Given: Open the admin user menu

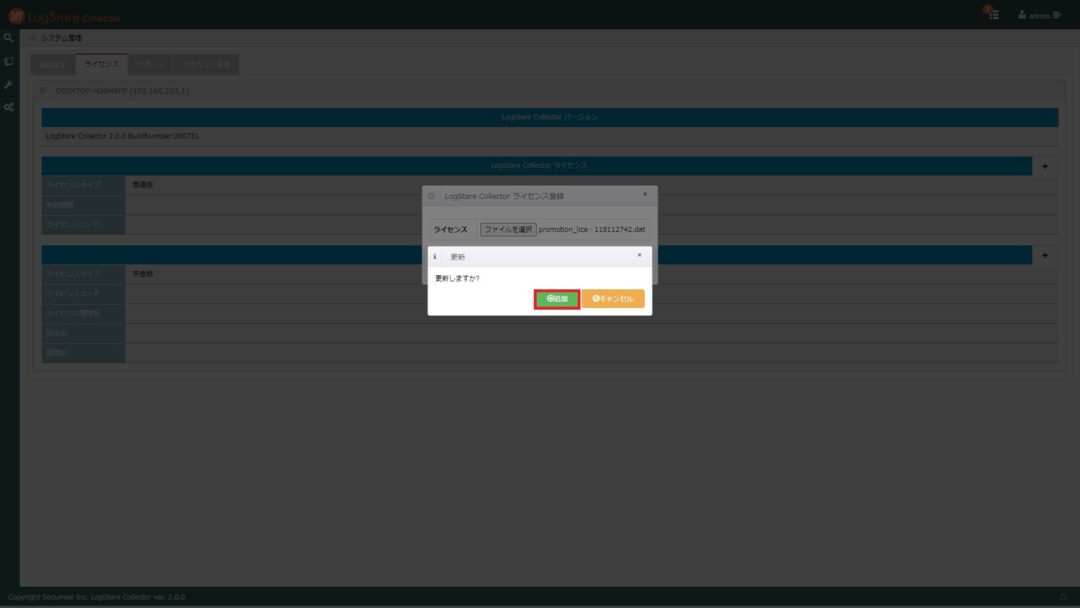Looking at the screenshot, I should [1039, 15].
